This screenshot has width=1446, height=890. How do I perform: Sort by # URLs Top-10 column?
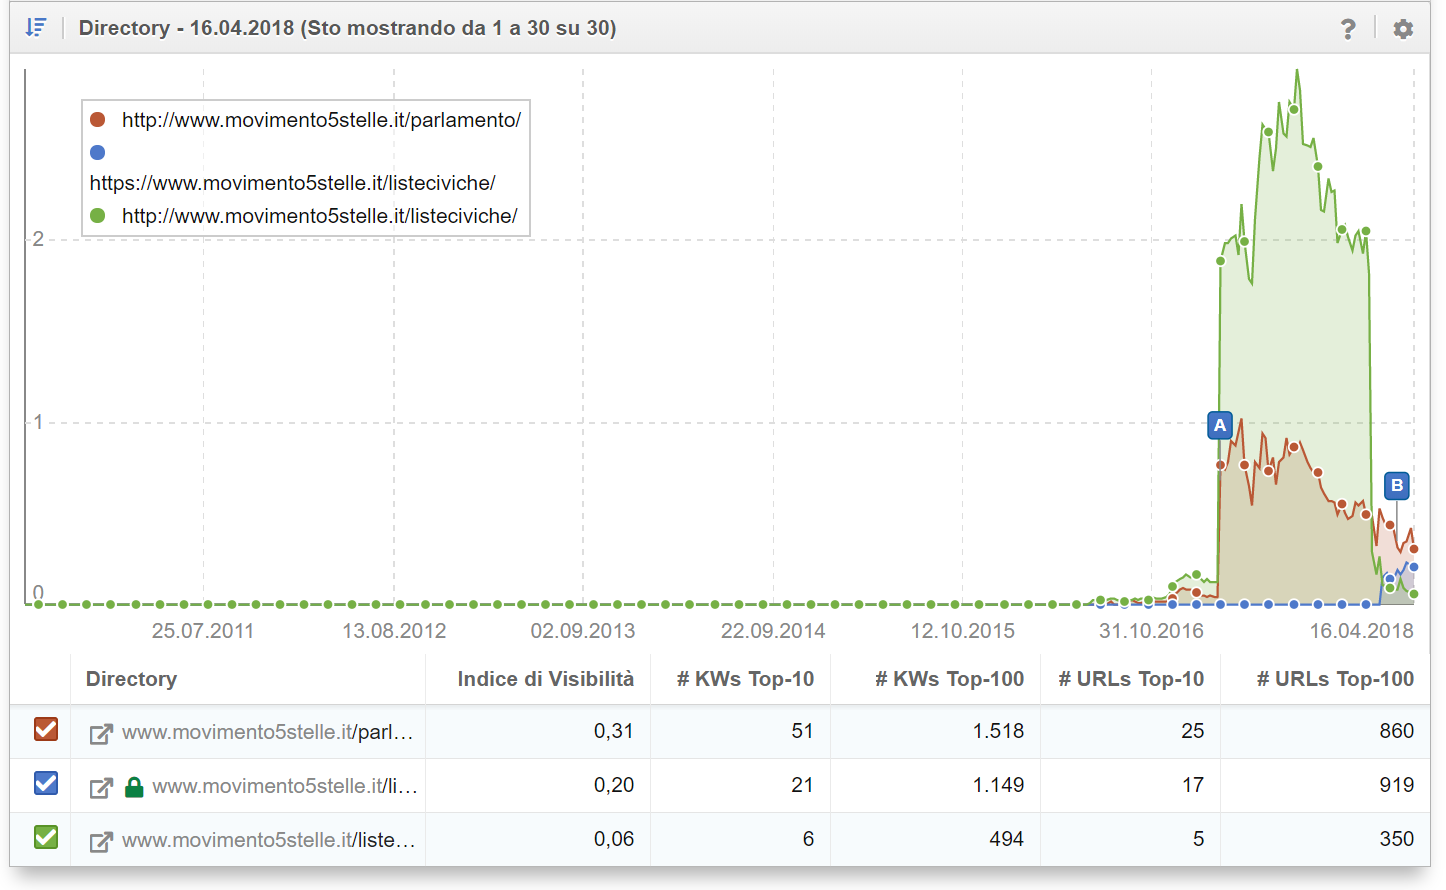tap(1131, 679)
